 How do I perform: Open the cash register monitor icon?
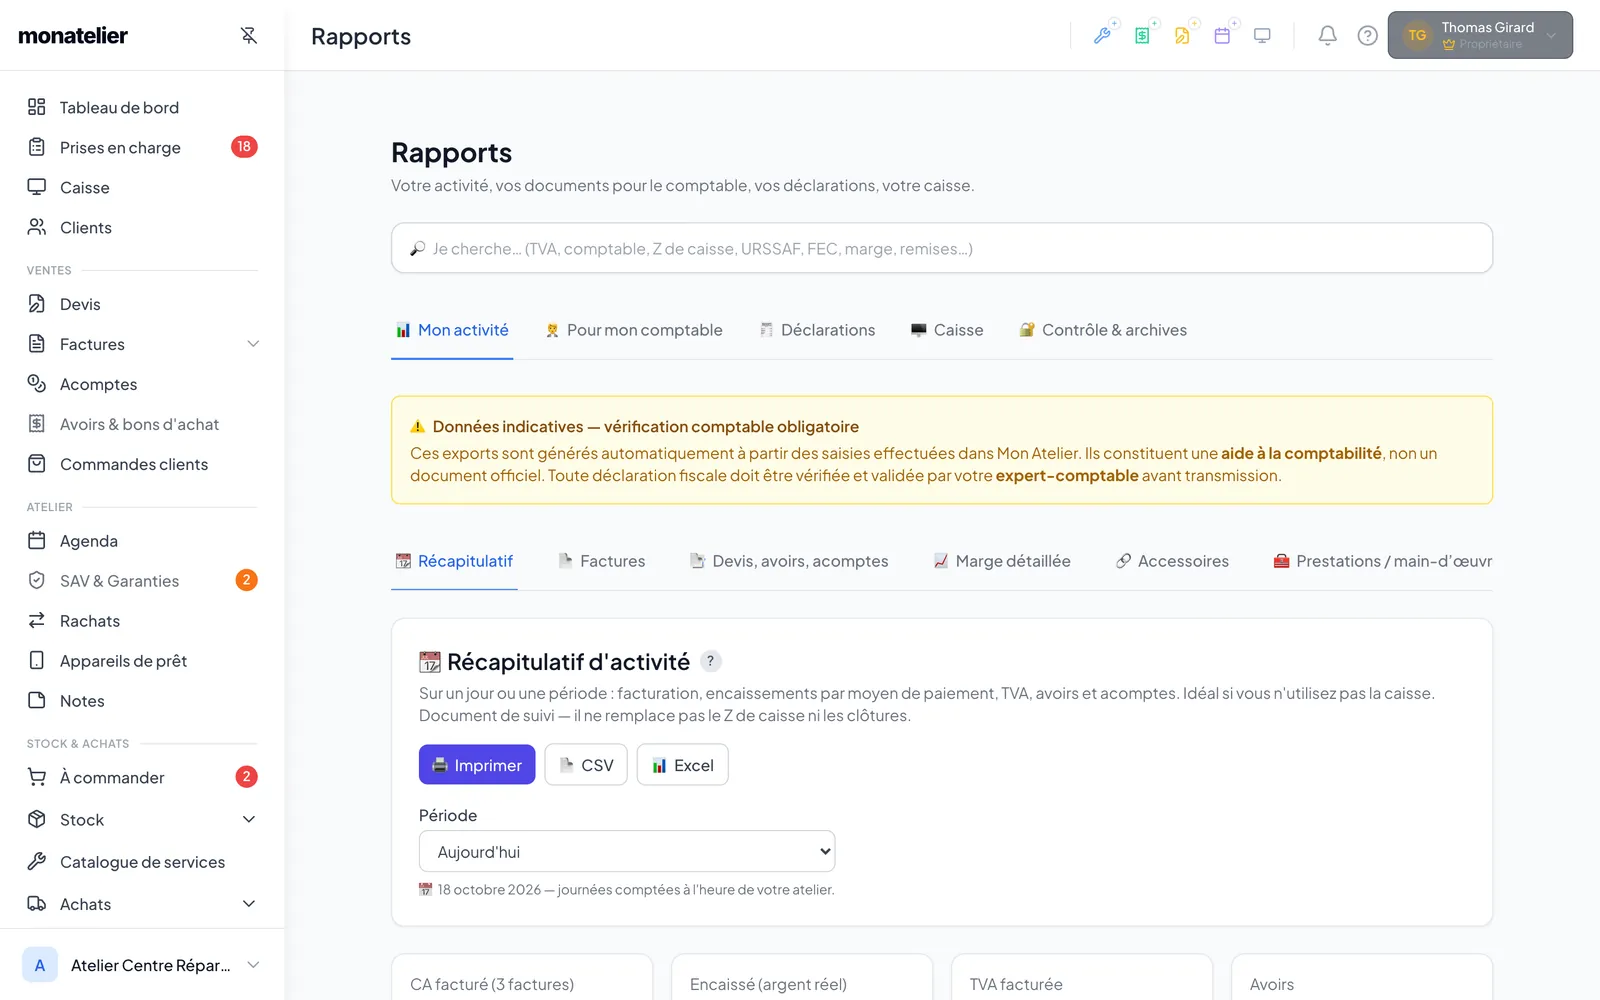coord(1262,36)
